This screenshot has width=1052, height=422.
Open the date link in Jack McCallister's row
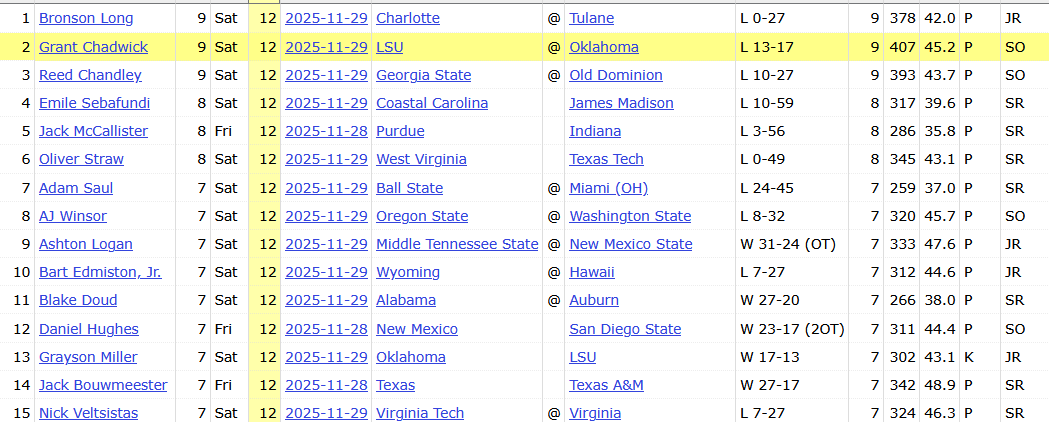tap(326, 131)
